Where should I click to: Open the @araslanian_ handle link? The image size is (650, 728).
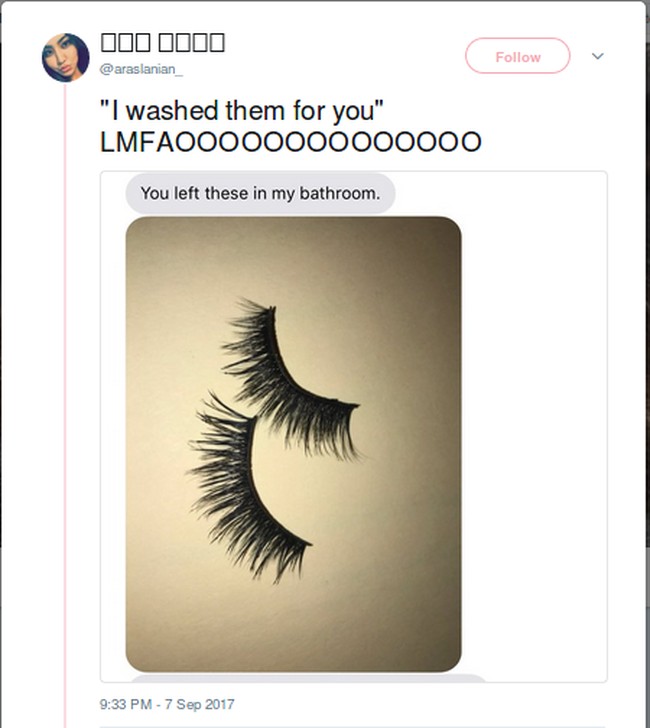(x=141, y=69)
